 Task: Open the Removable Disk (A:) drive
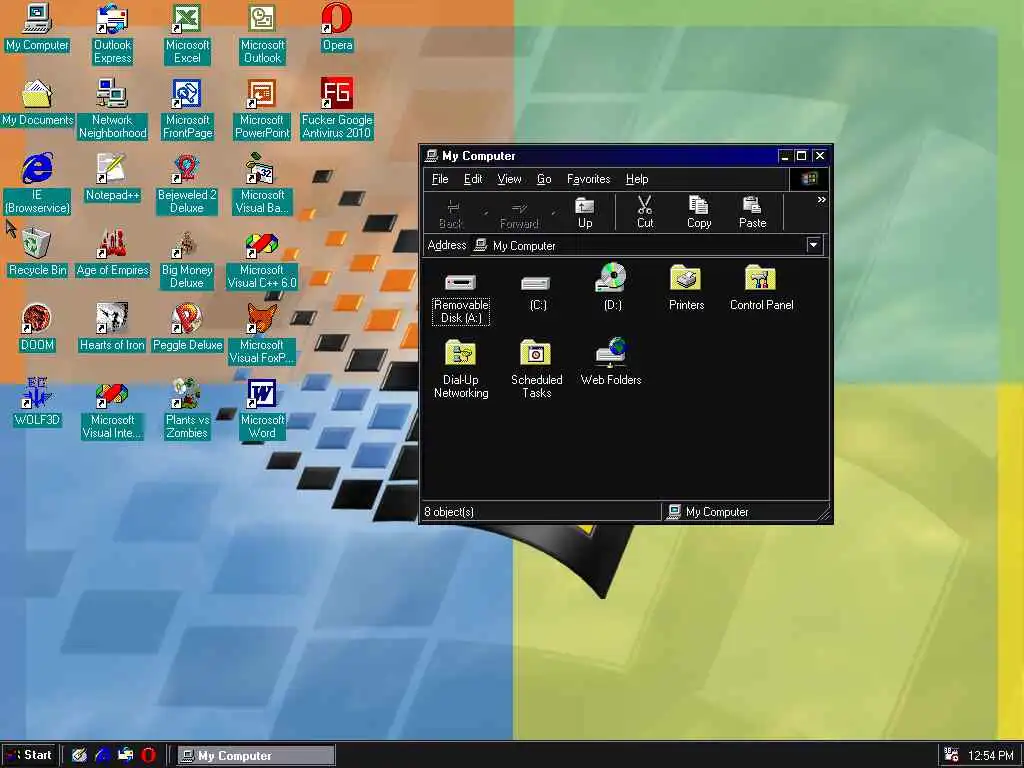(460, 296)
